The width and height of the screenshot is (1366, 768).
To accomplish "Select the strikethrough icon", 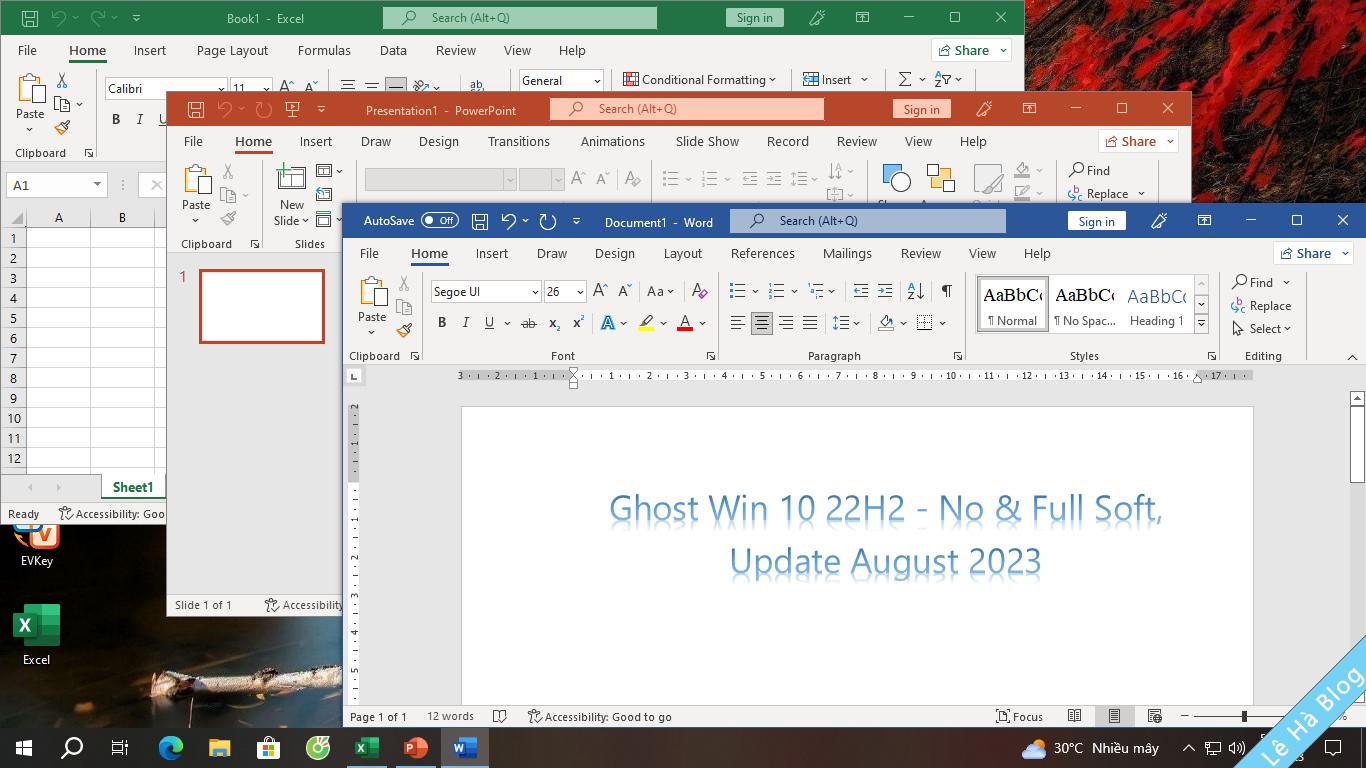I will (x=529, y=322).
